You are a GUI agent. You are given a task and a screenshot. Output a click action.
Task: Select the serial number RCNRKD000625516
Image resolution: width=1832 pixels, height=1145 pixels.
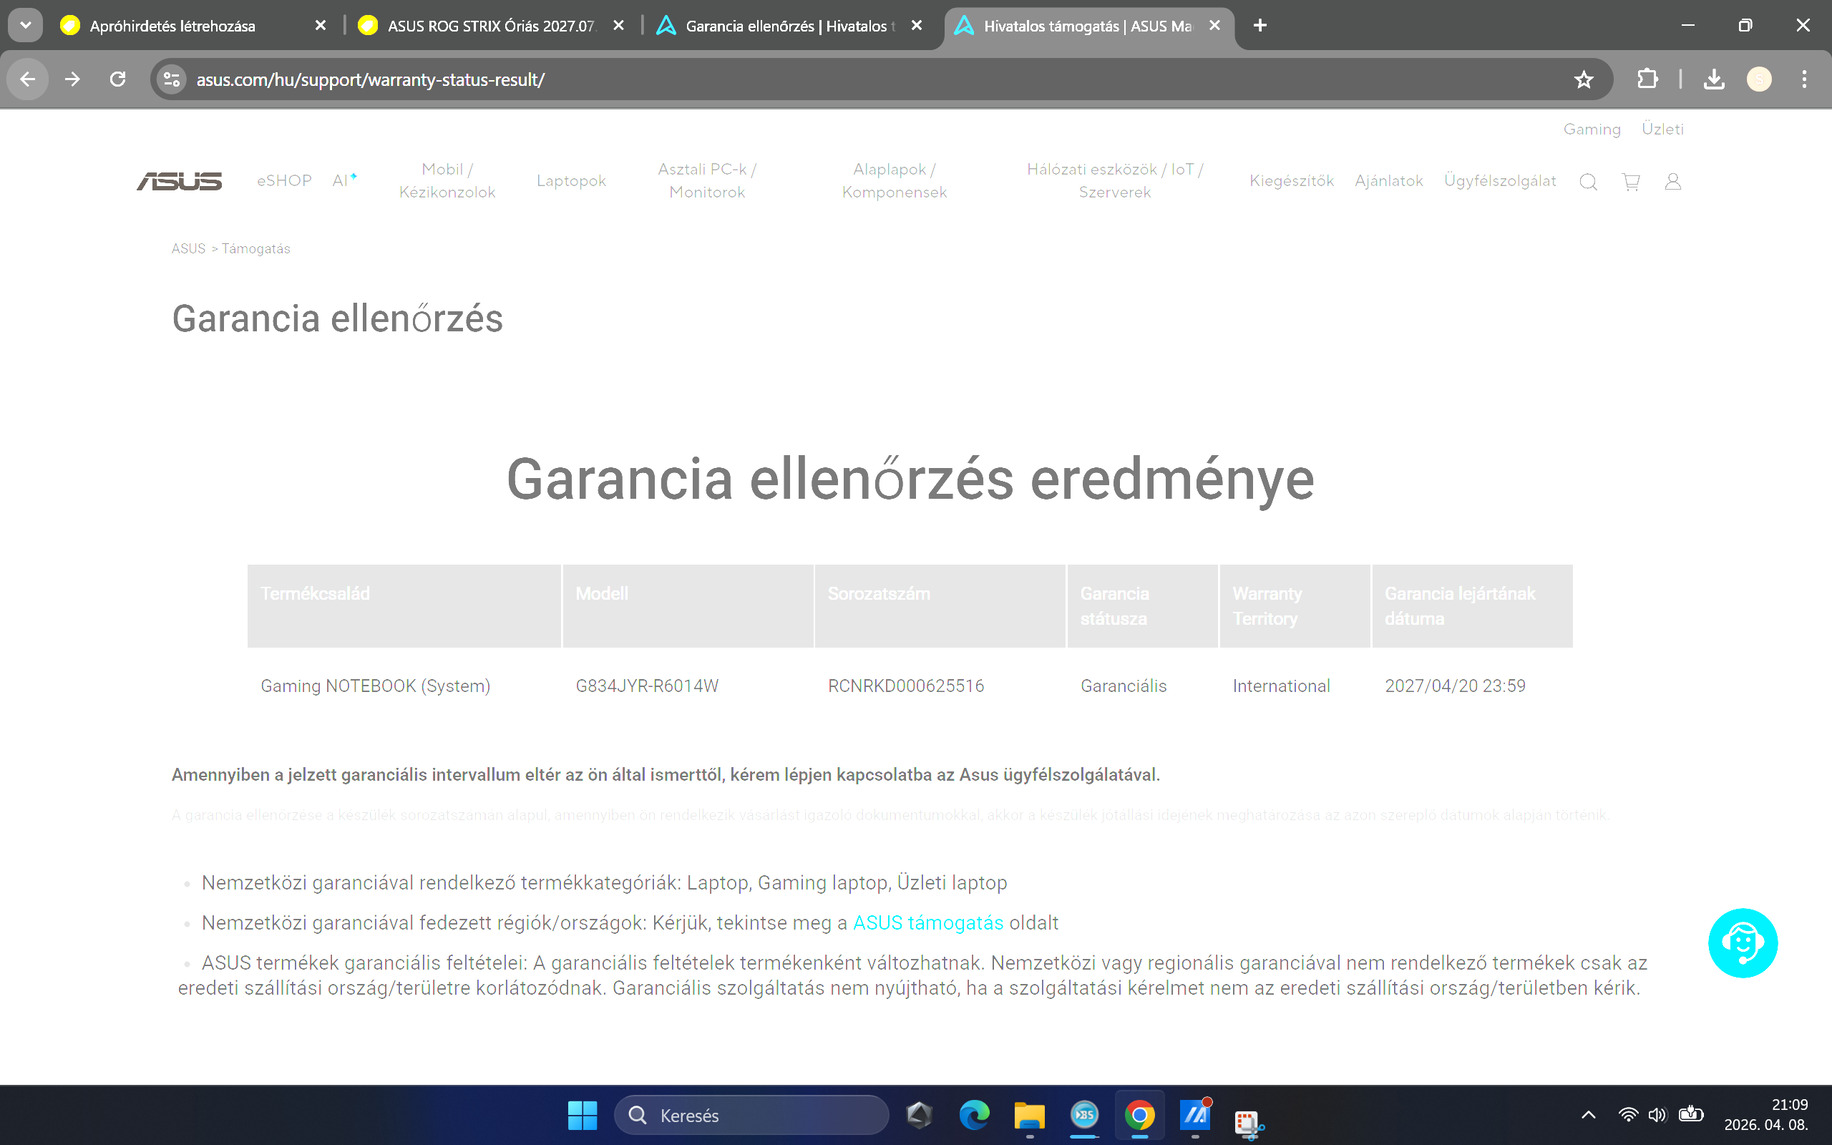906,686
